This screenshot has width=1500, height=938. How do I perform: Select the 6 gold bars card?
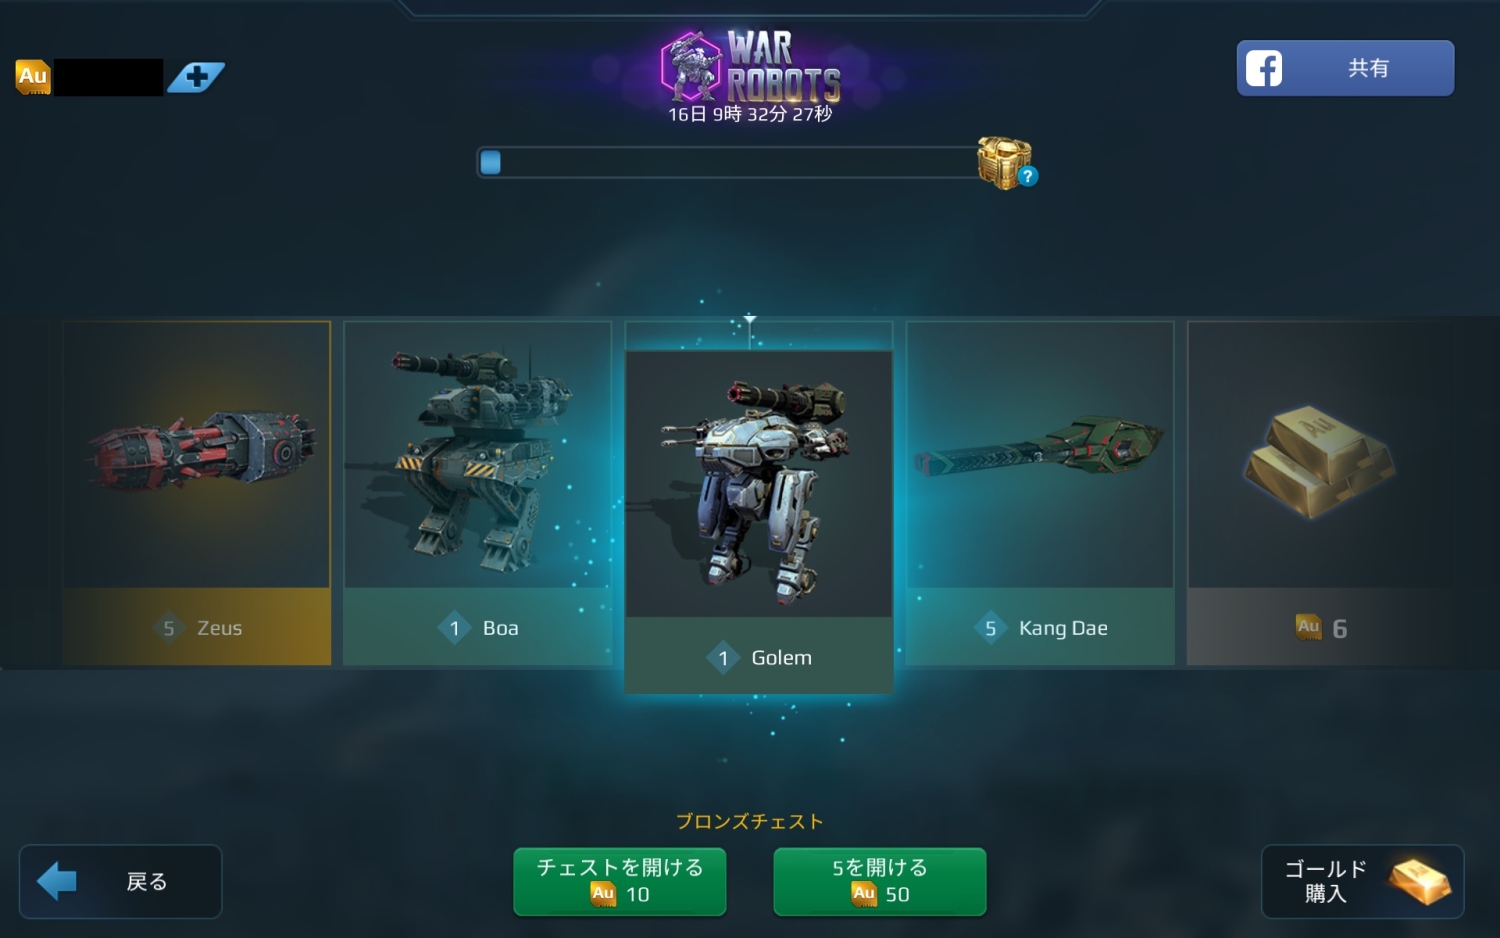click(1320, 493)
